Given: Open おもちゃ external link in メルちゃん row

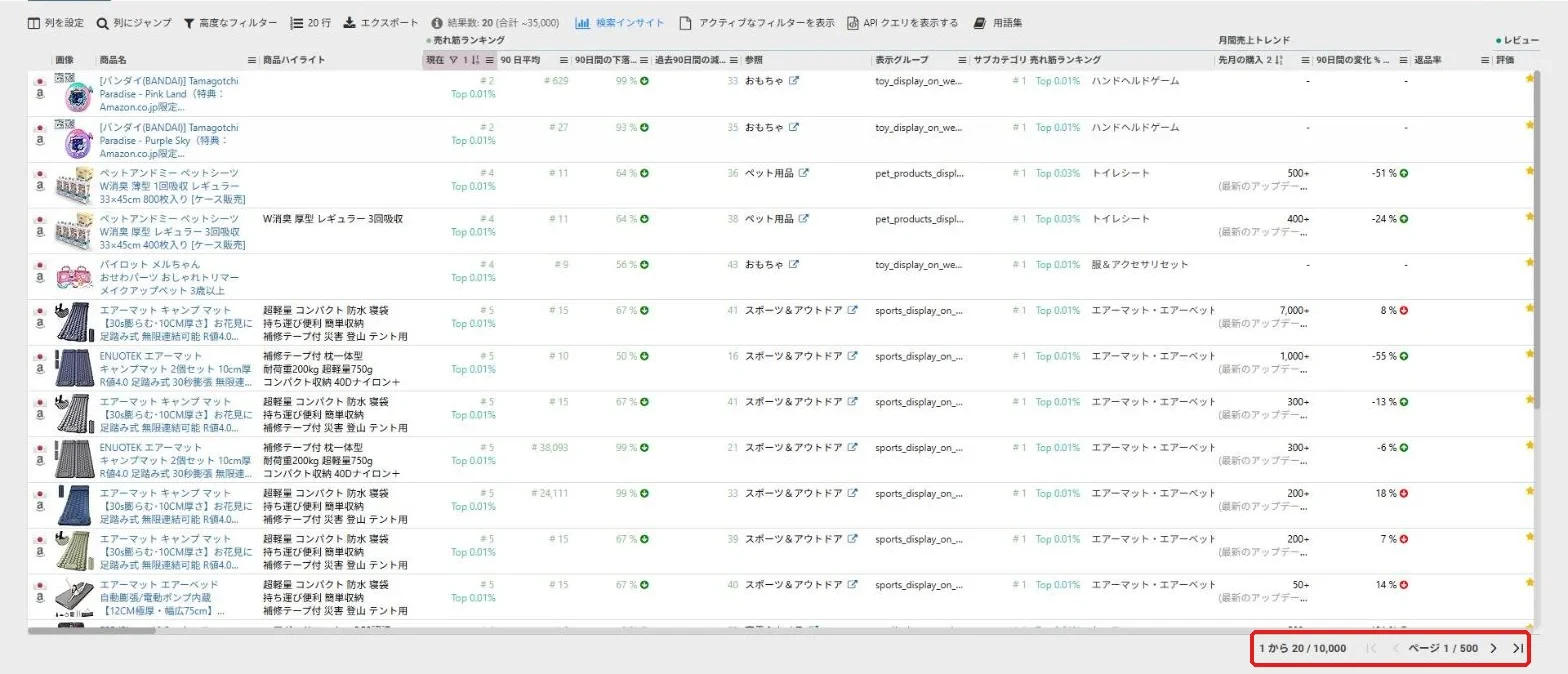Looking at the screenshot, I should pyautogui.click(x=794, y=265).
